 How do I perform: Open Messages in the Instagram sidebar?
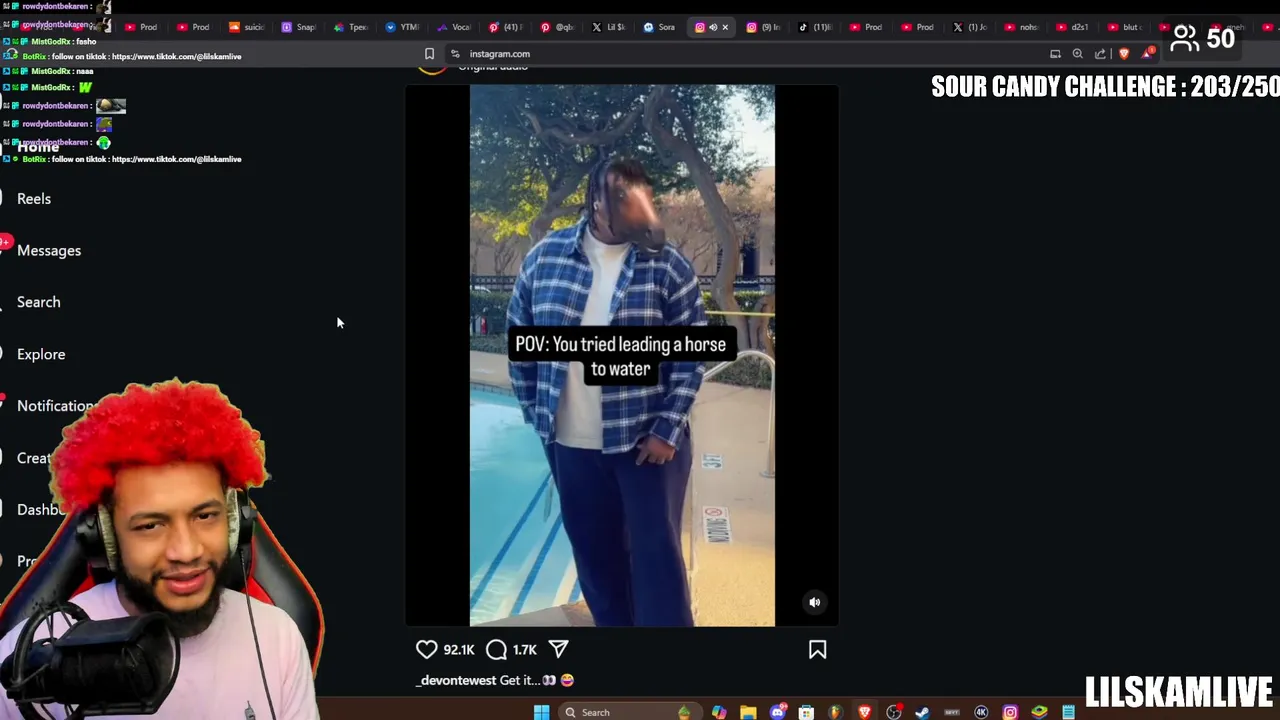click(49, 250)
